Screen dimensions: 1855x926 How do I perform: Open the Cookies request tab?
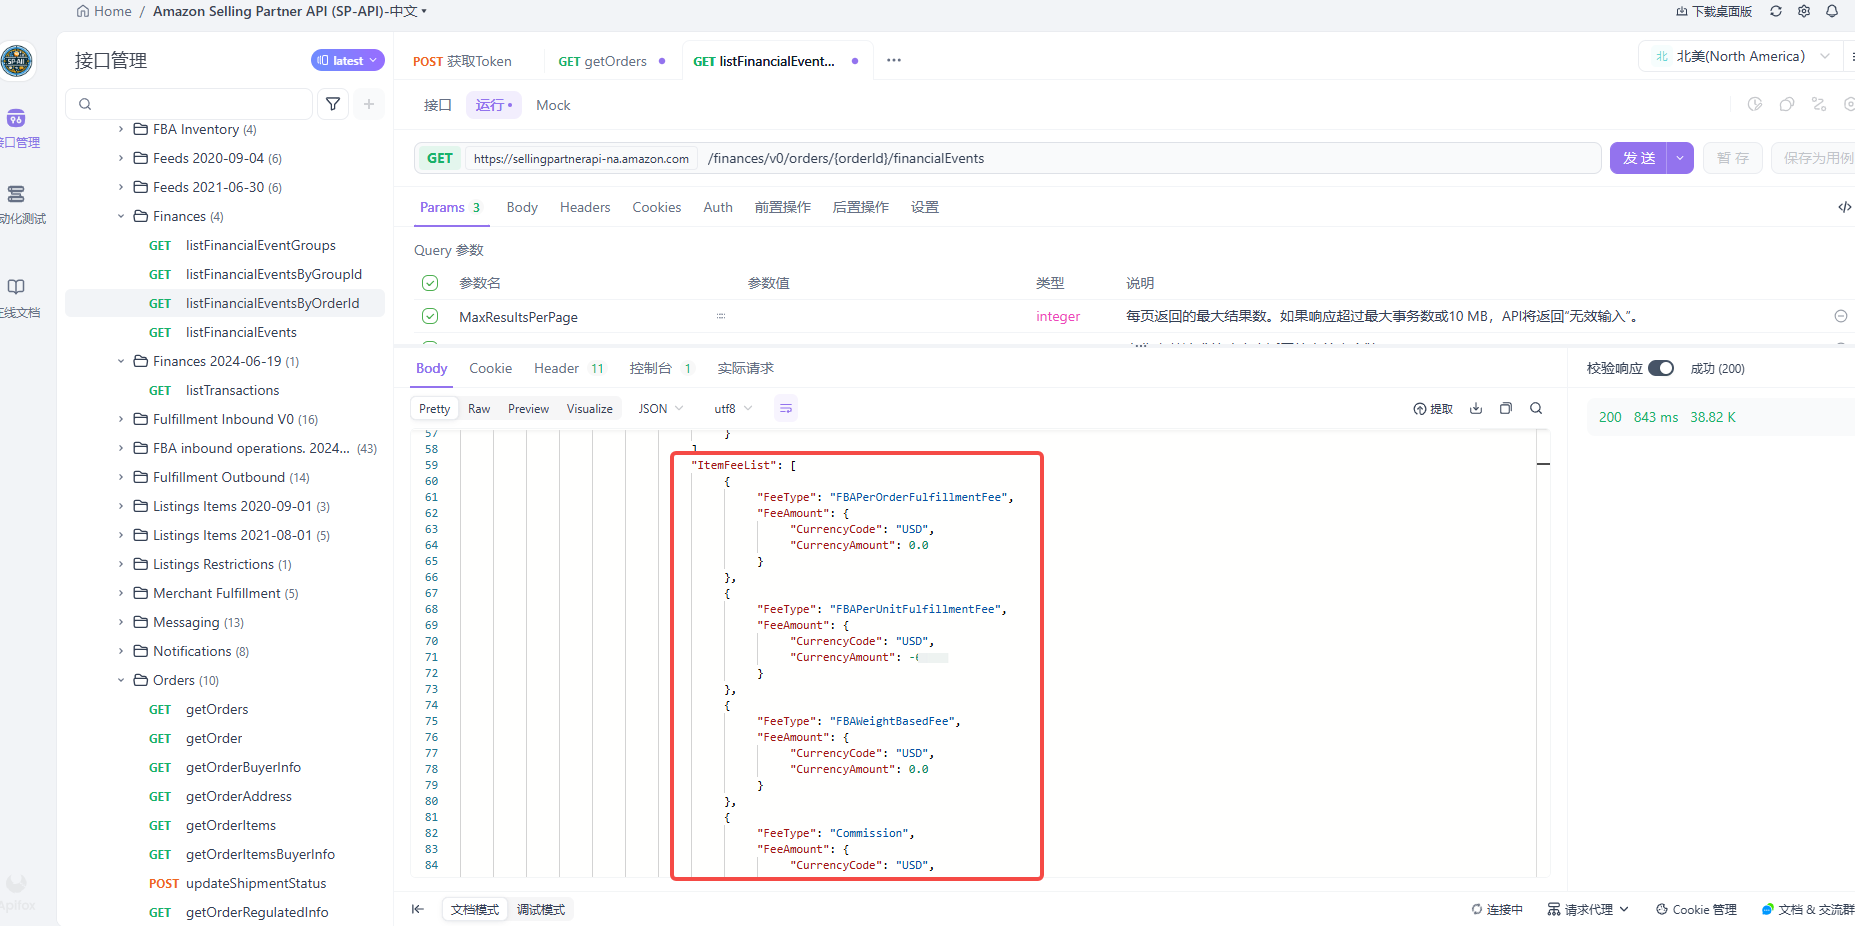657,207
